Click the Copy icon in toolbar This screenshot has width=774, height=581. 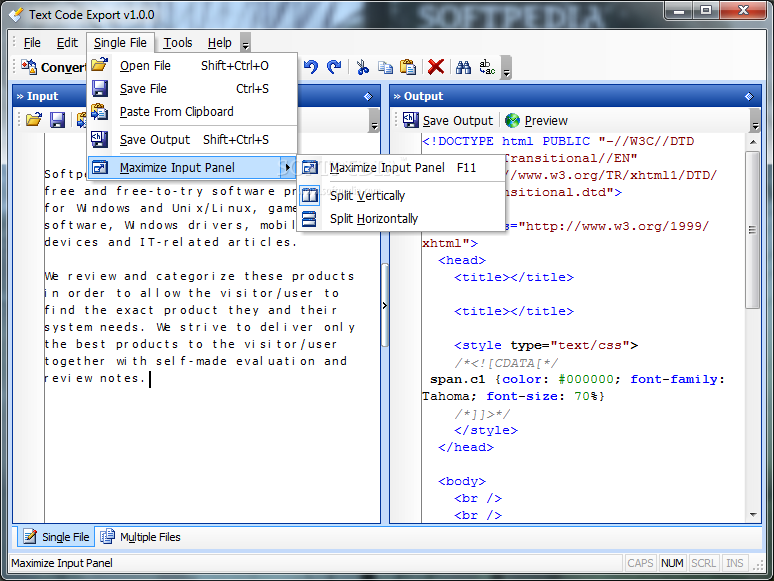tap(385, 67)
